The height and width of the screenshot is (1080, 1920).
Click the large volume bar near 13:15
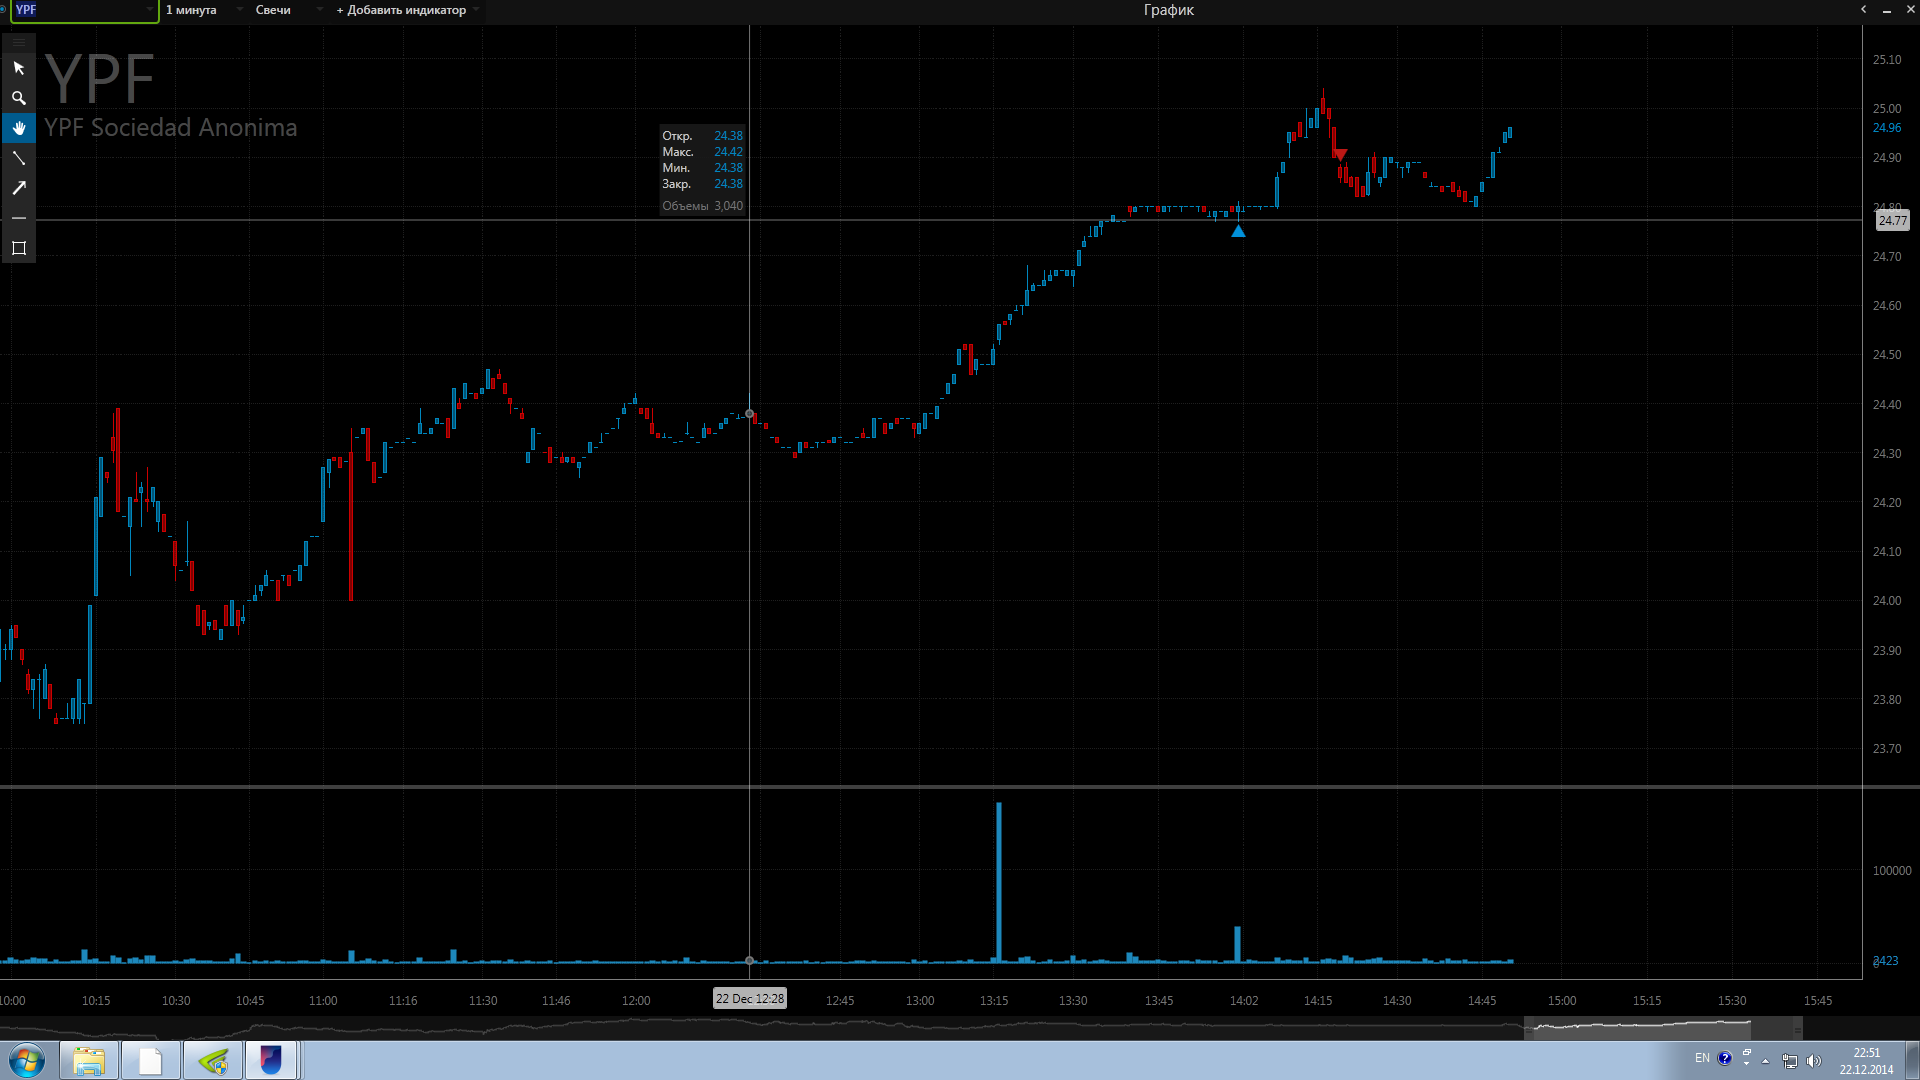[998, 882]
